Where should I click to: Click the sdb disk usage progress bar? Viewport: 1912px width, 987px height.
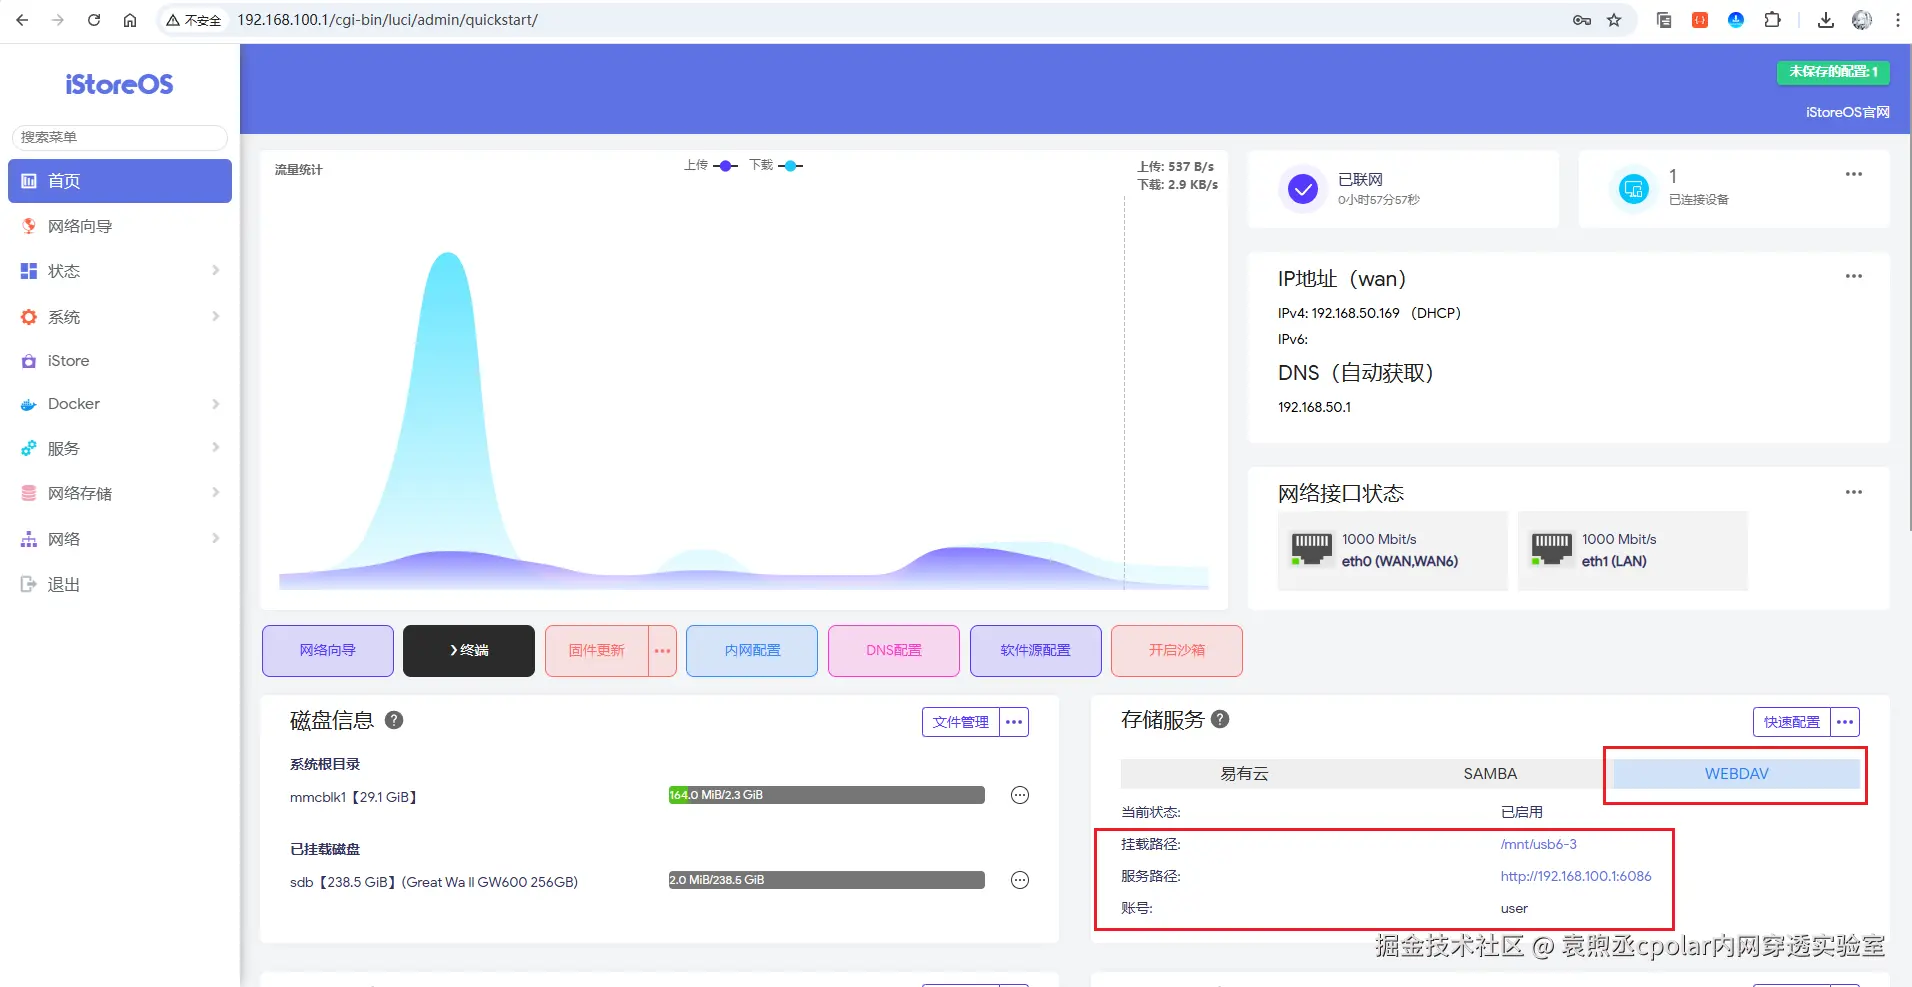click(x=827, y=880)
